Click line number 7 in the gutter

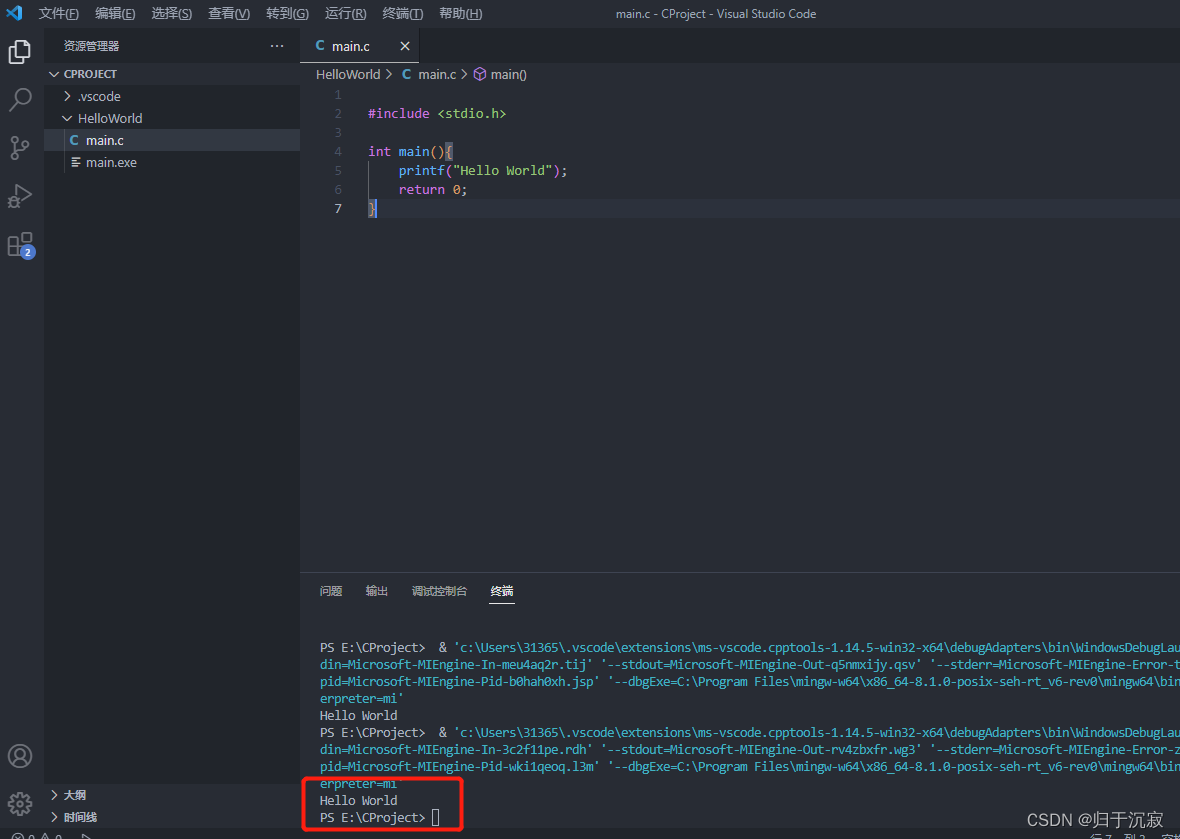click(338, 208)
